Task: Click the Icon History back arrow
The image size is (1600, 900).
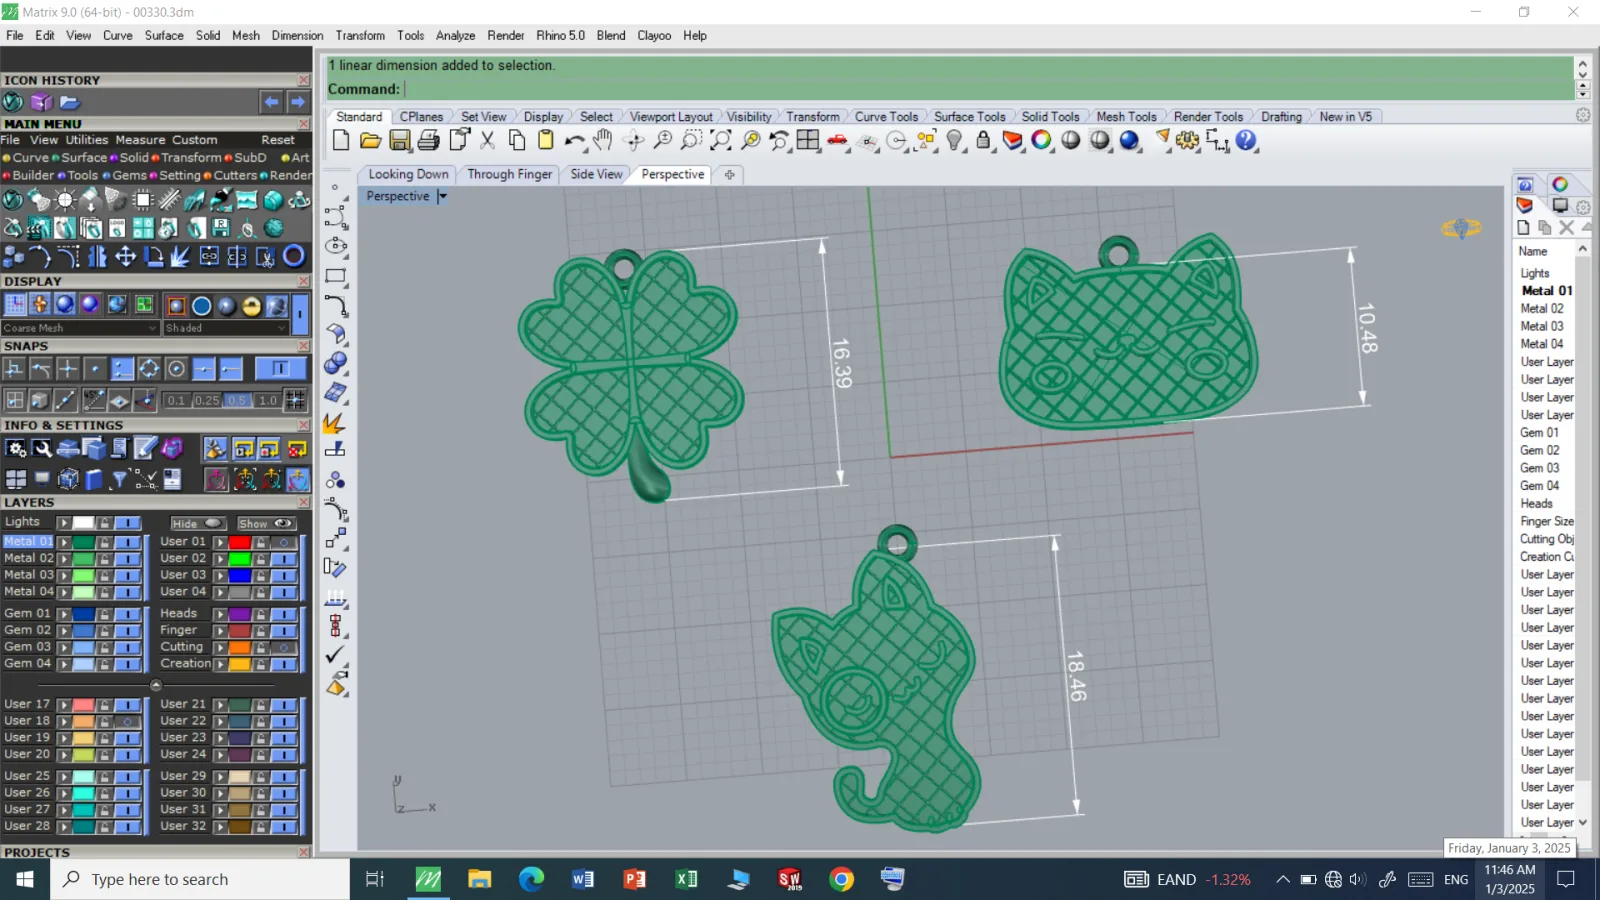Action: (271, 102)
